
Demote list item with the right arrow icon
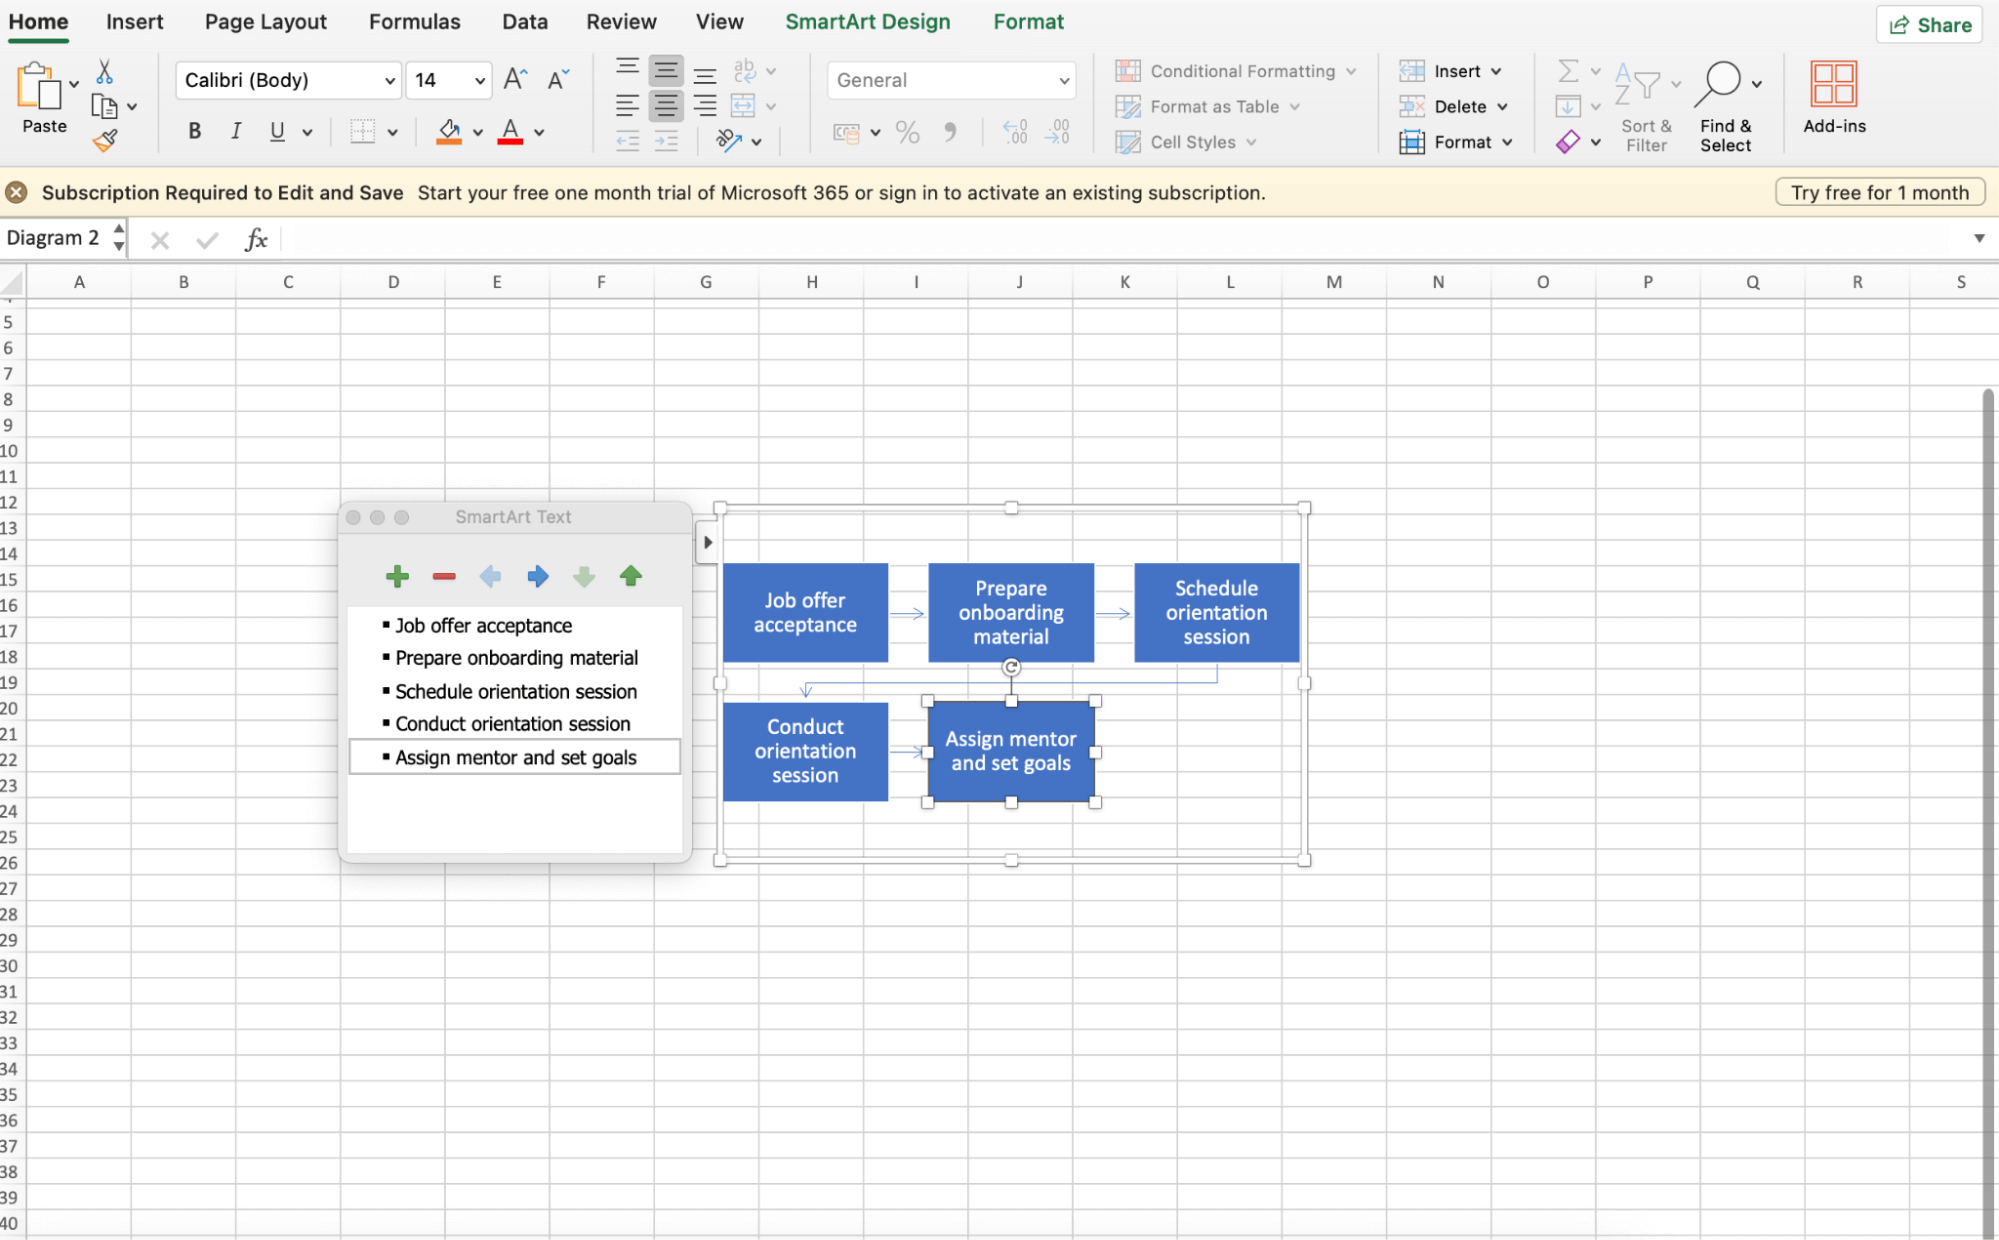pyautogui.click(x=537, y=576)
